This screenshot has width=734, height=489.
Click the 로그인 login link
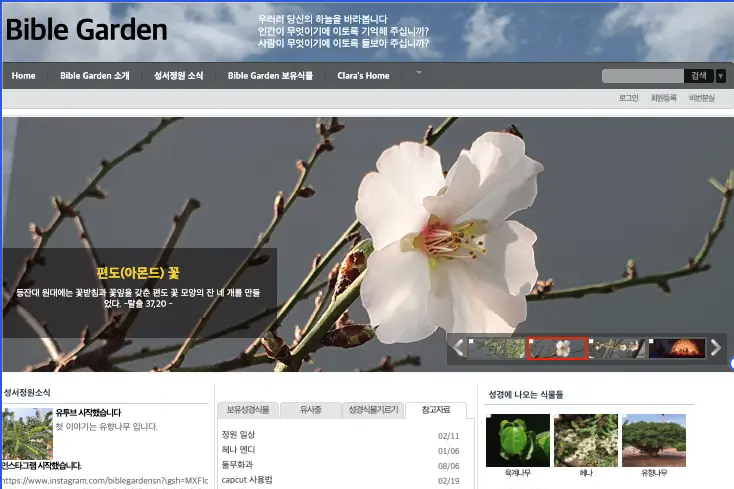(628, 98)
